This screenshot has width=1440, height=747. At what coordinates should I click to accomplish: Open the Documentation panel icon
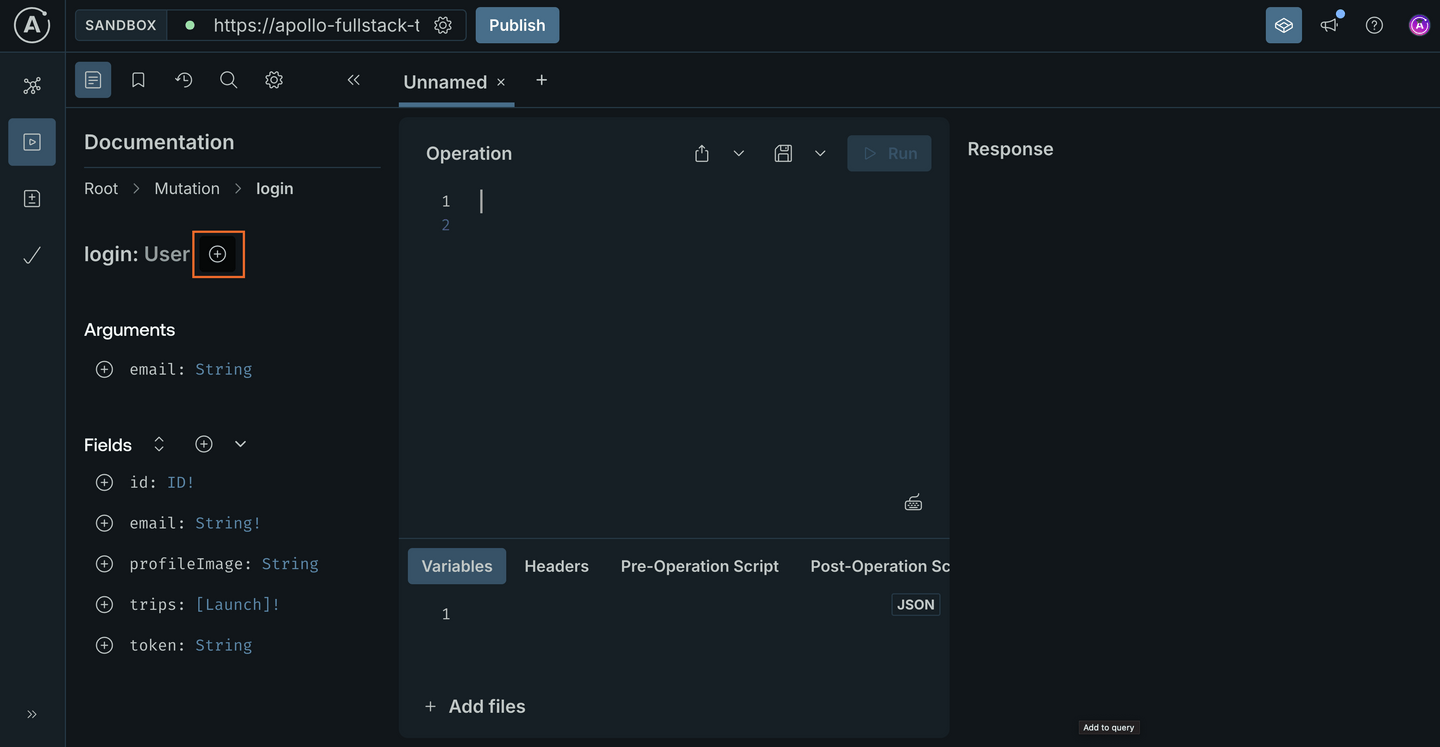[92, 79]
